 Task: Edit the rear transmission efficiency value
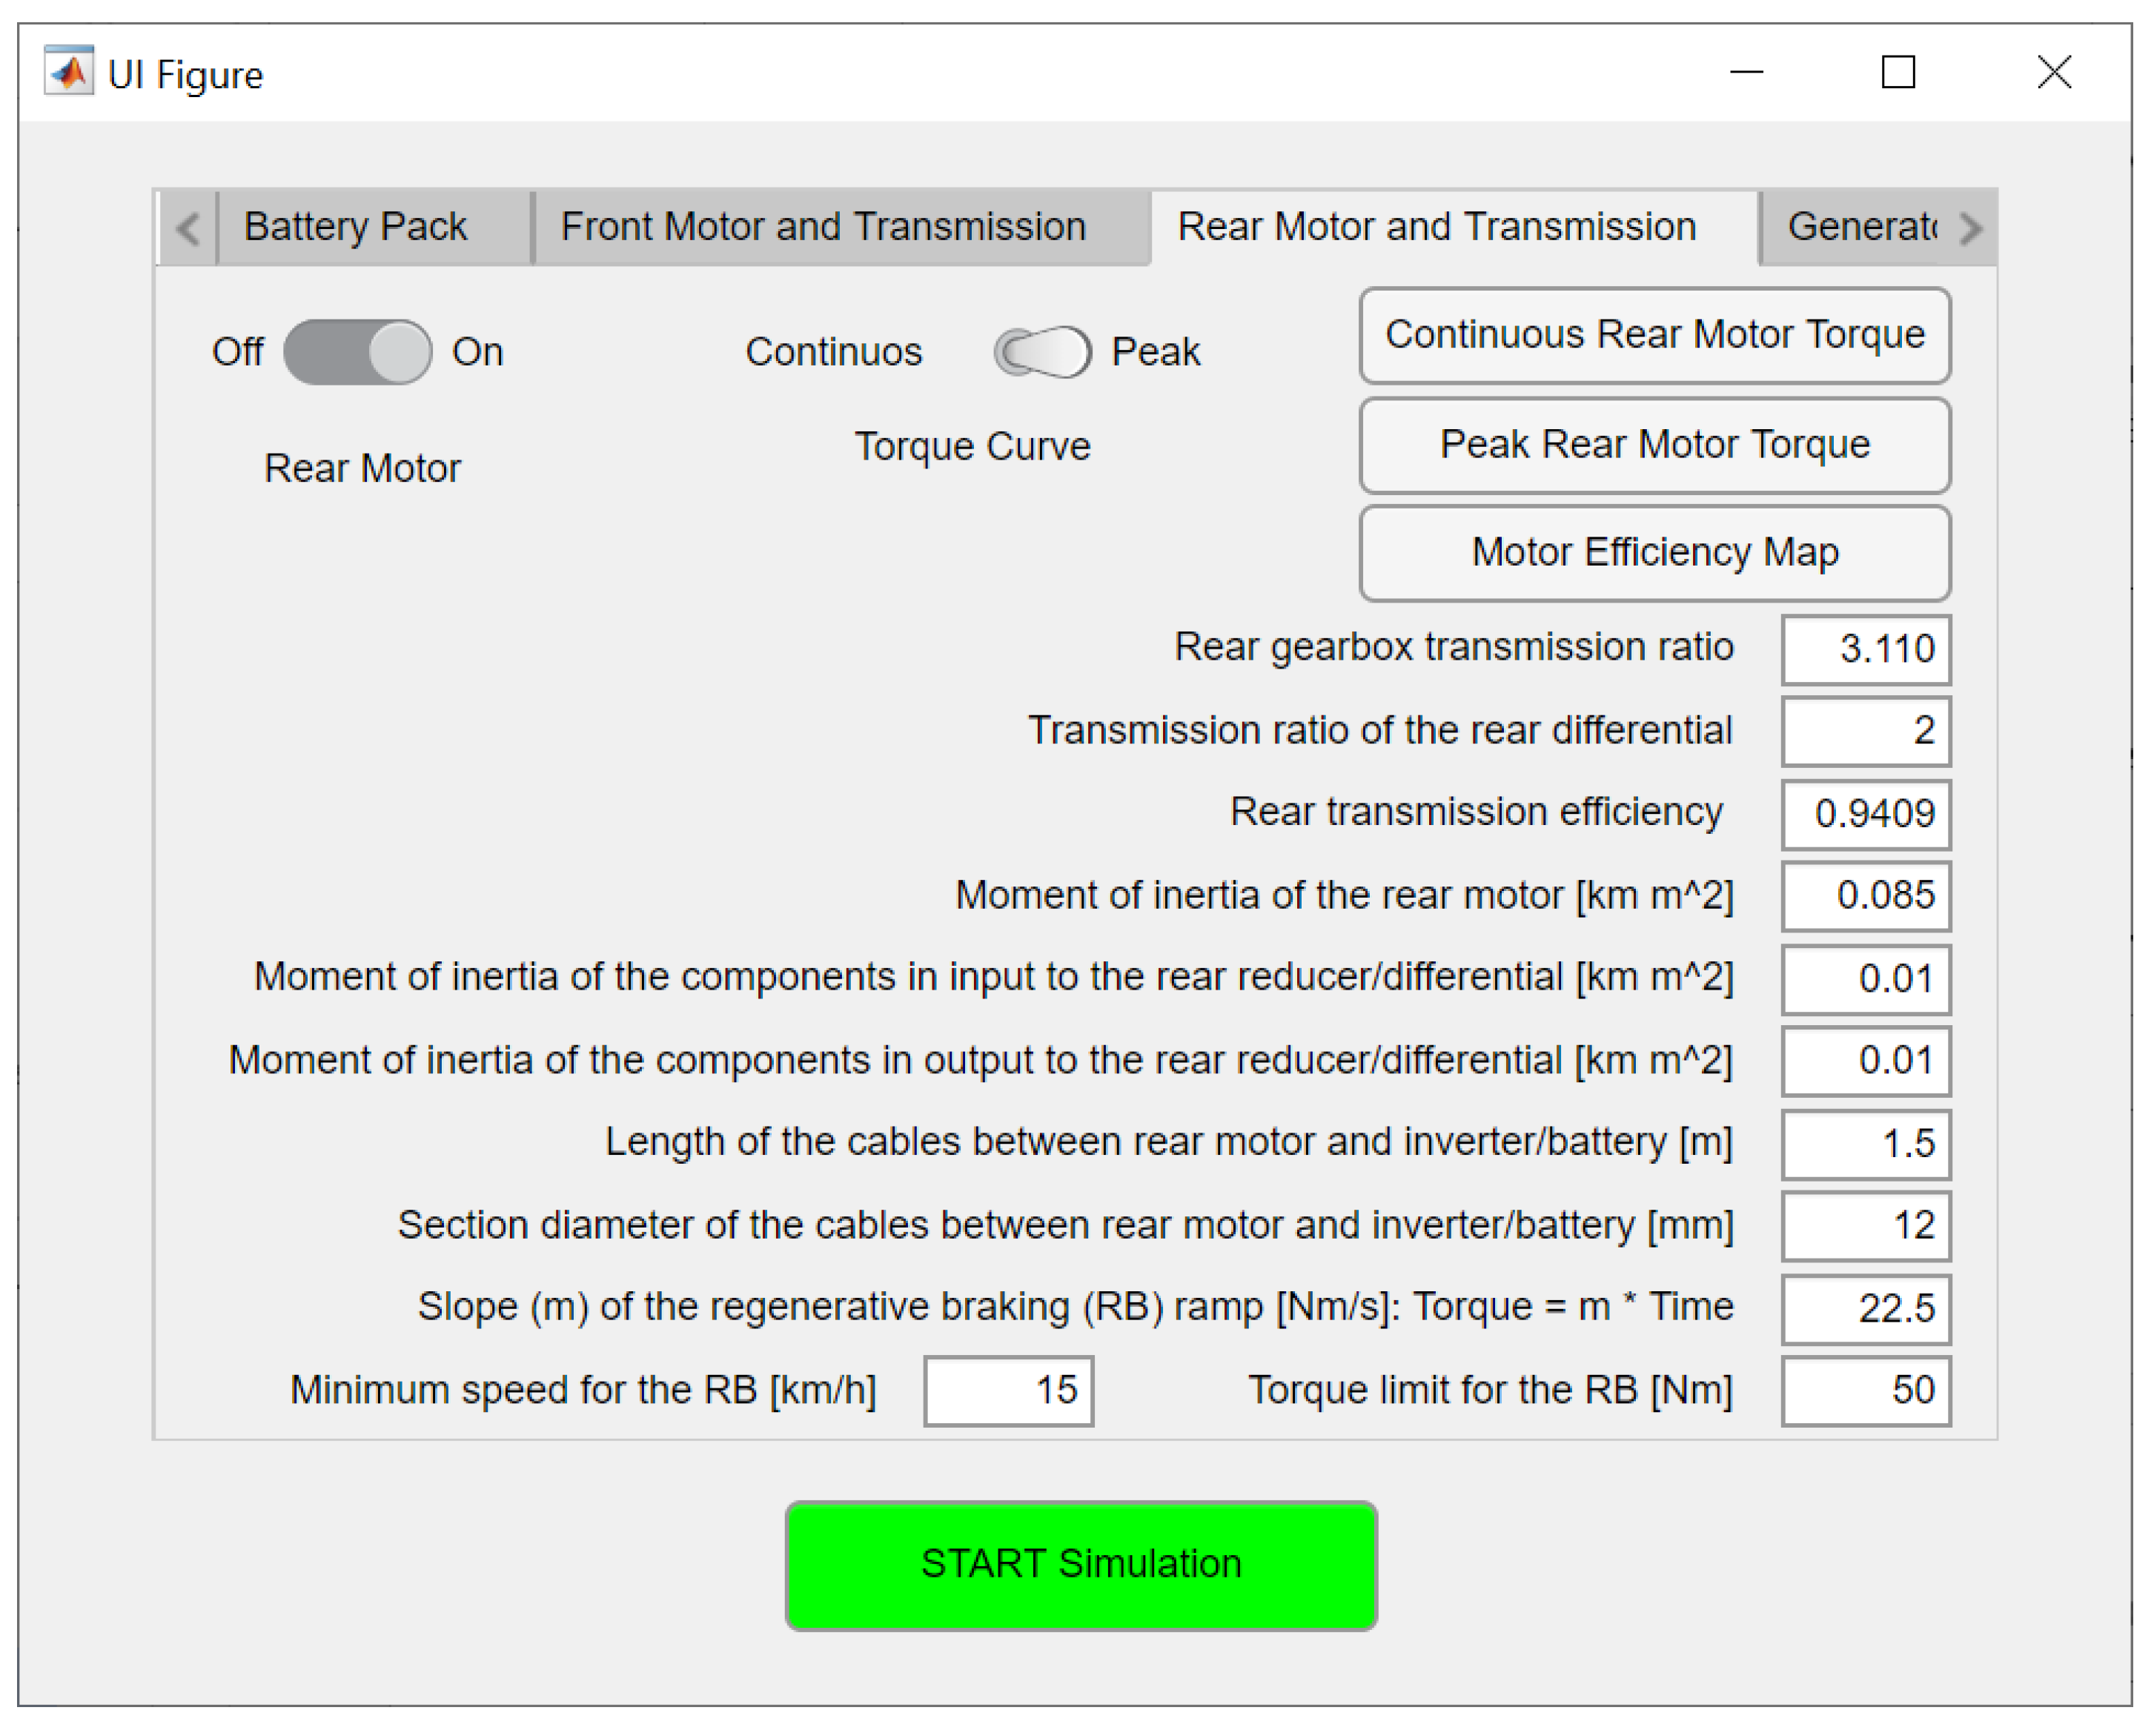coord(1865,813)
